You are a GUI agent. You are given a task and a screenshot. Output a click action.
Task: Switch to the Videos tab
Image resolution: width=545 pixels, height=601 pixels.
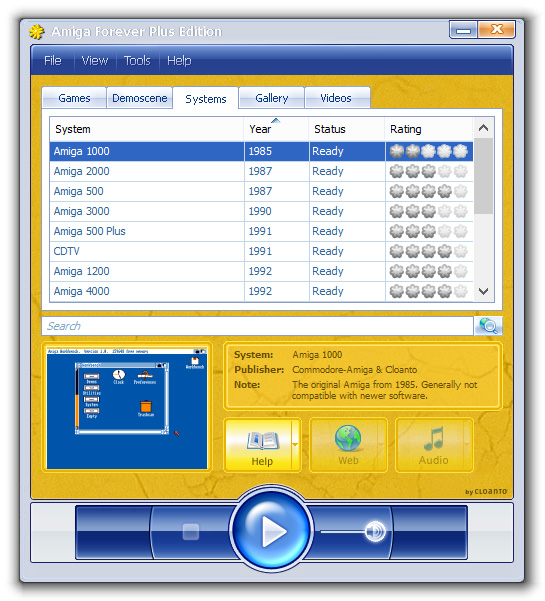tap(336, 98)
